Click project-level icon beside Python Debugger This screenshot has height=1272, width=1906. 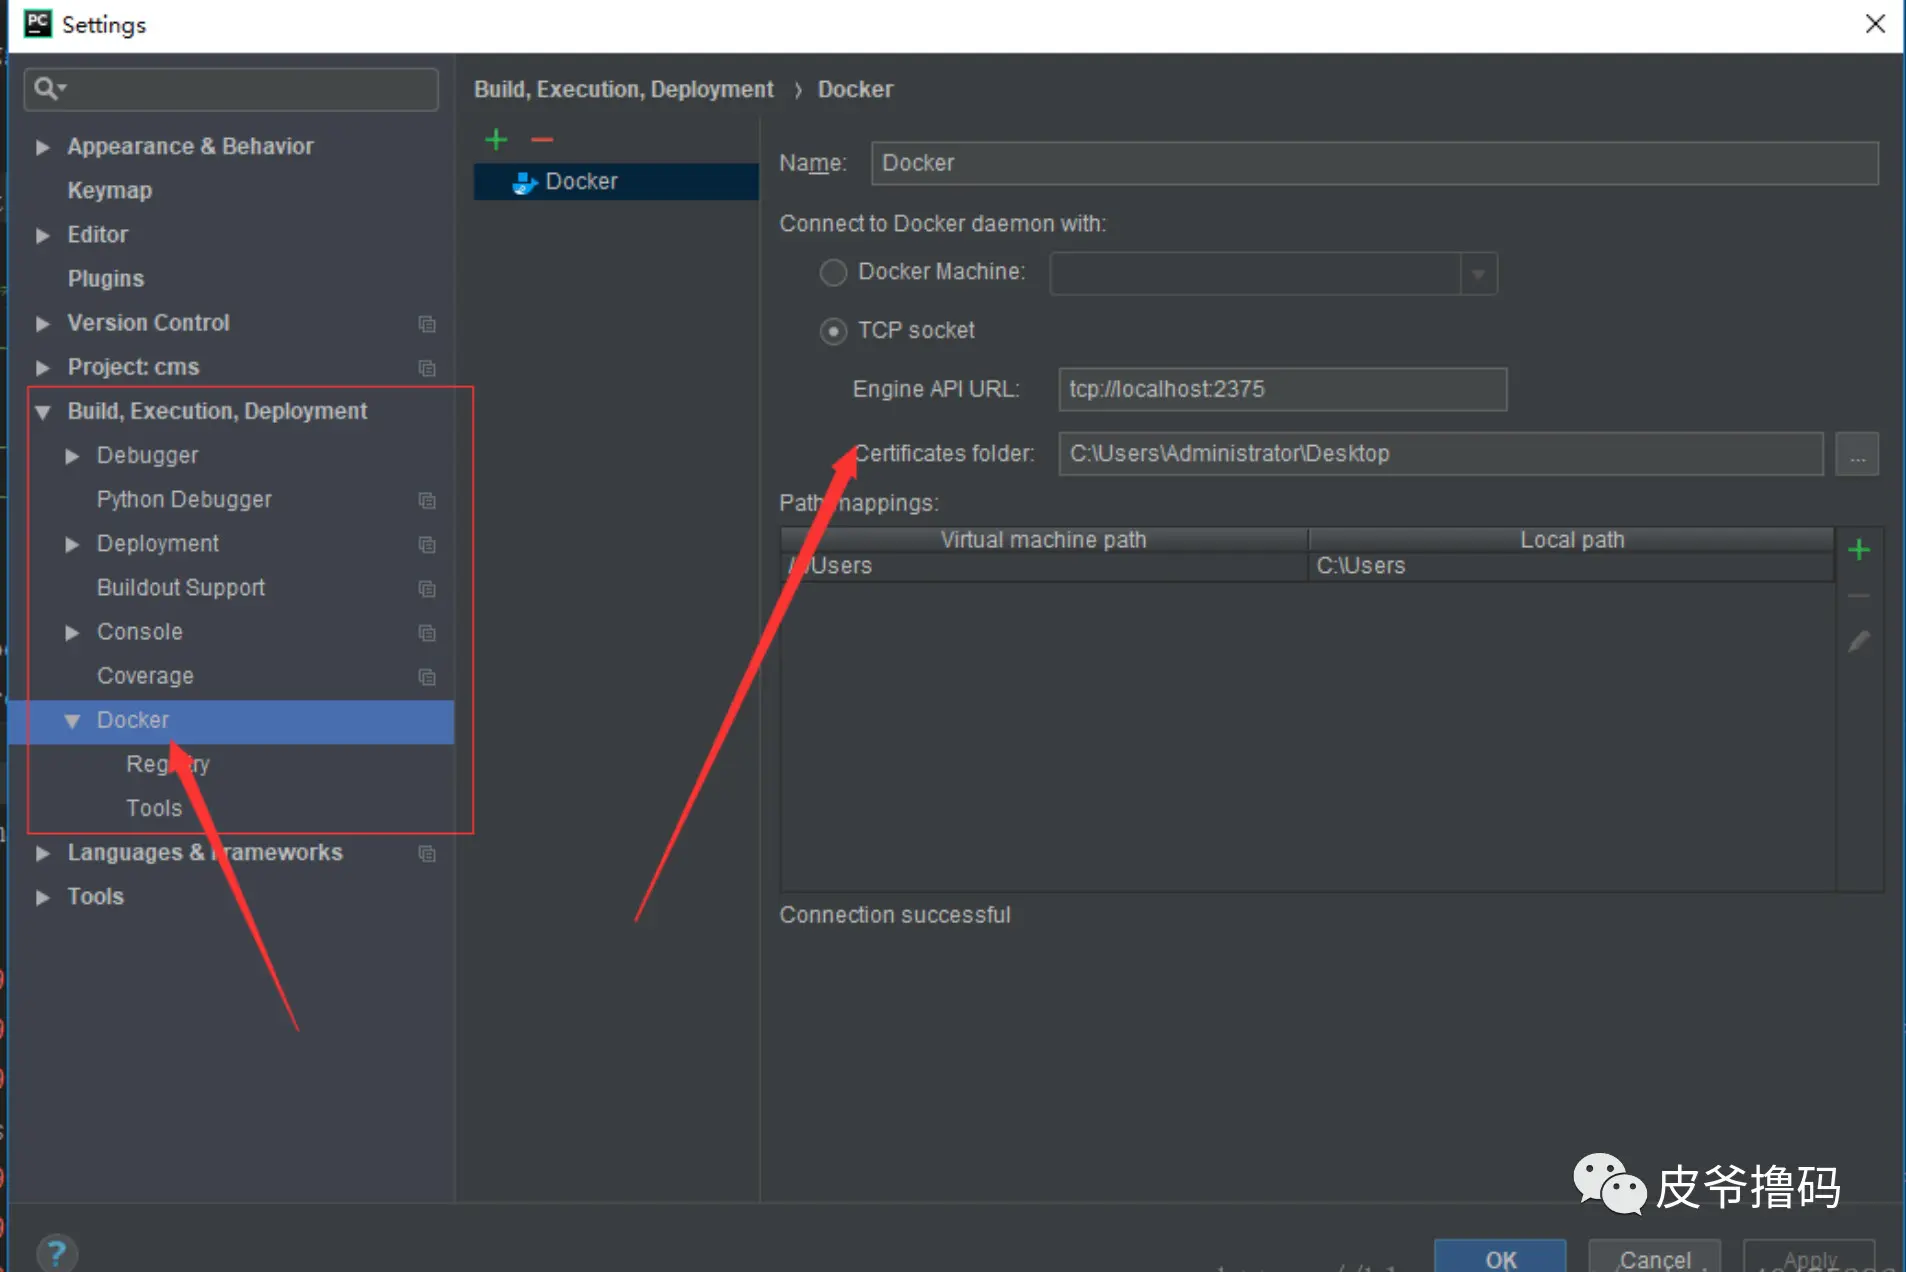[x=427, y=500]
